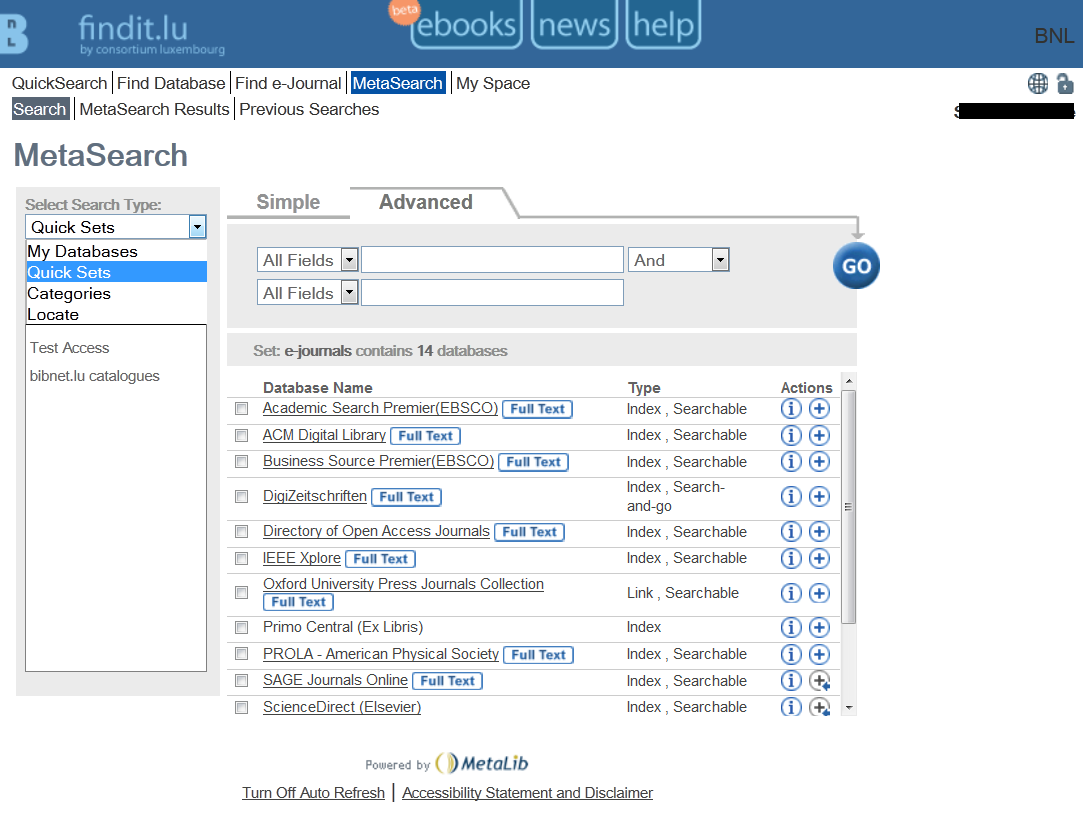The height and width of the screenshot is (814, 1083).
Task: Show info for SAGE Journals Online
Action: pyautogui.click(x=791, y=681)
